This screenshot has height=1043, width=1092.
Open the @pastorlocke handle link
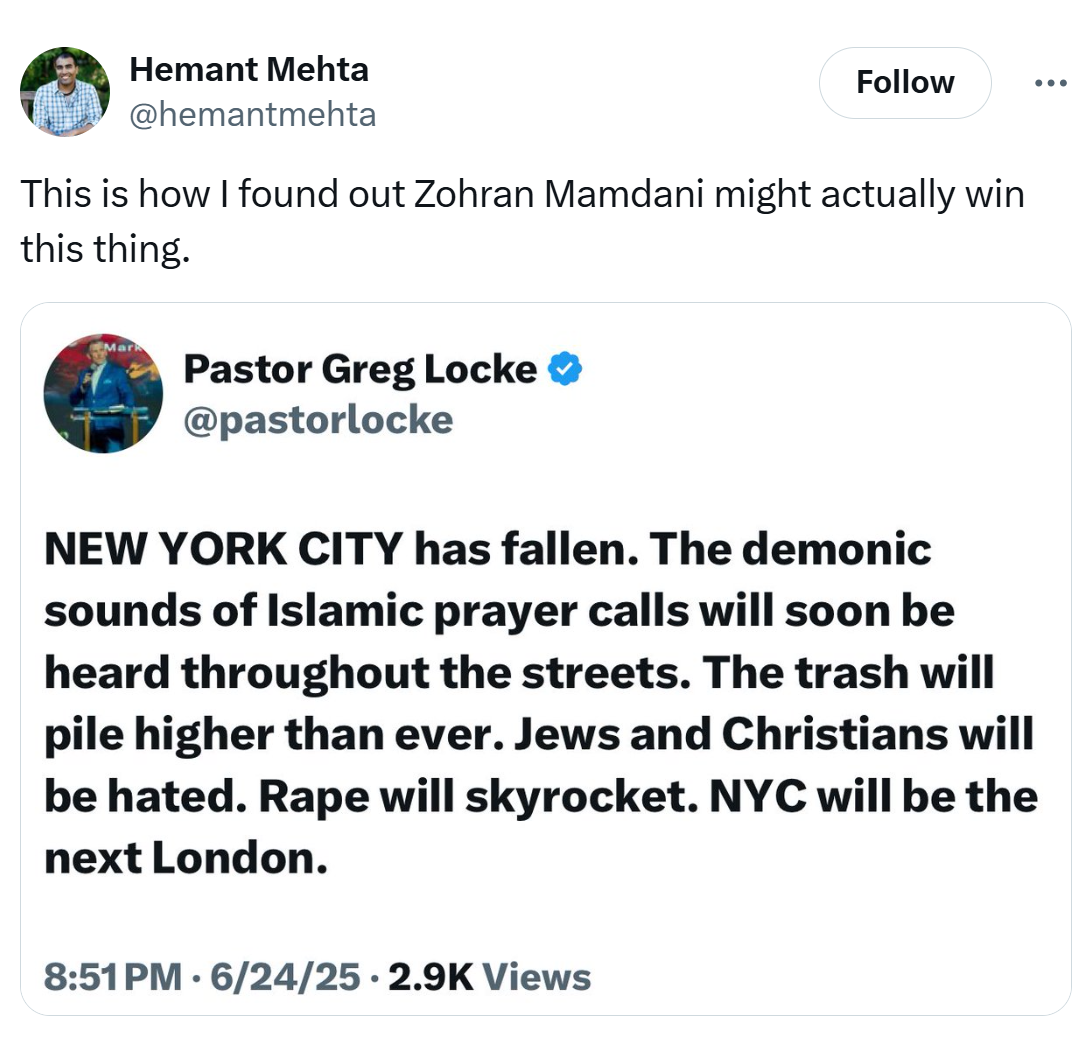(318, 420)
